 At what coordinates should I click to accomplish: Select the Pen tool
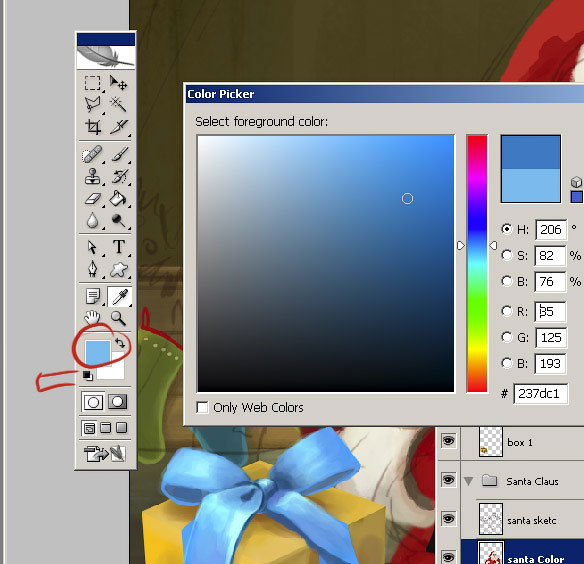click(x=92, y=269)
